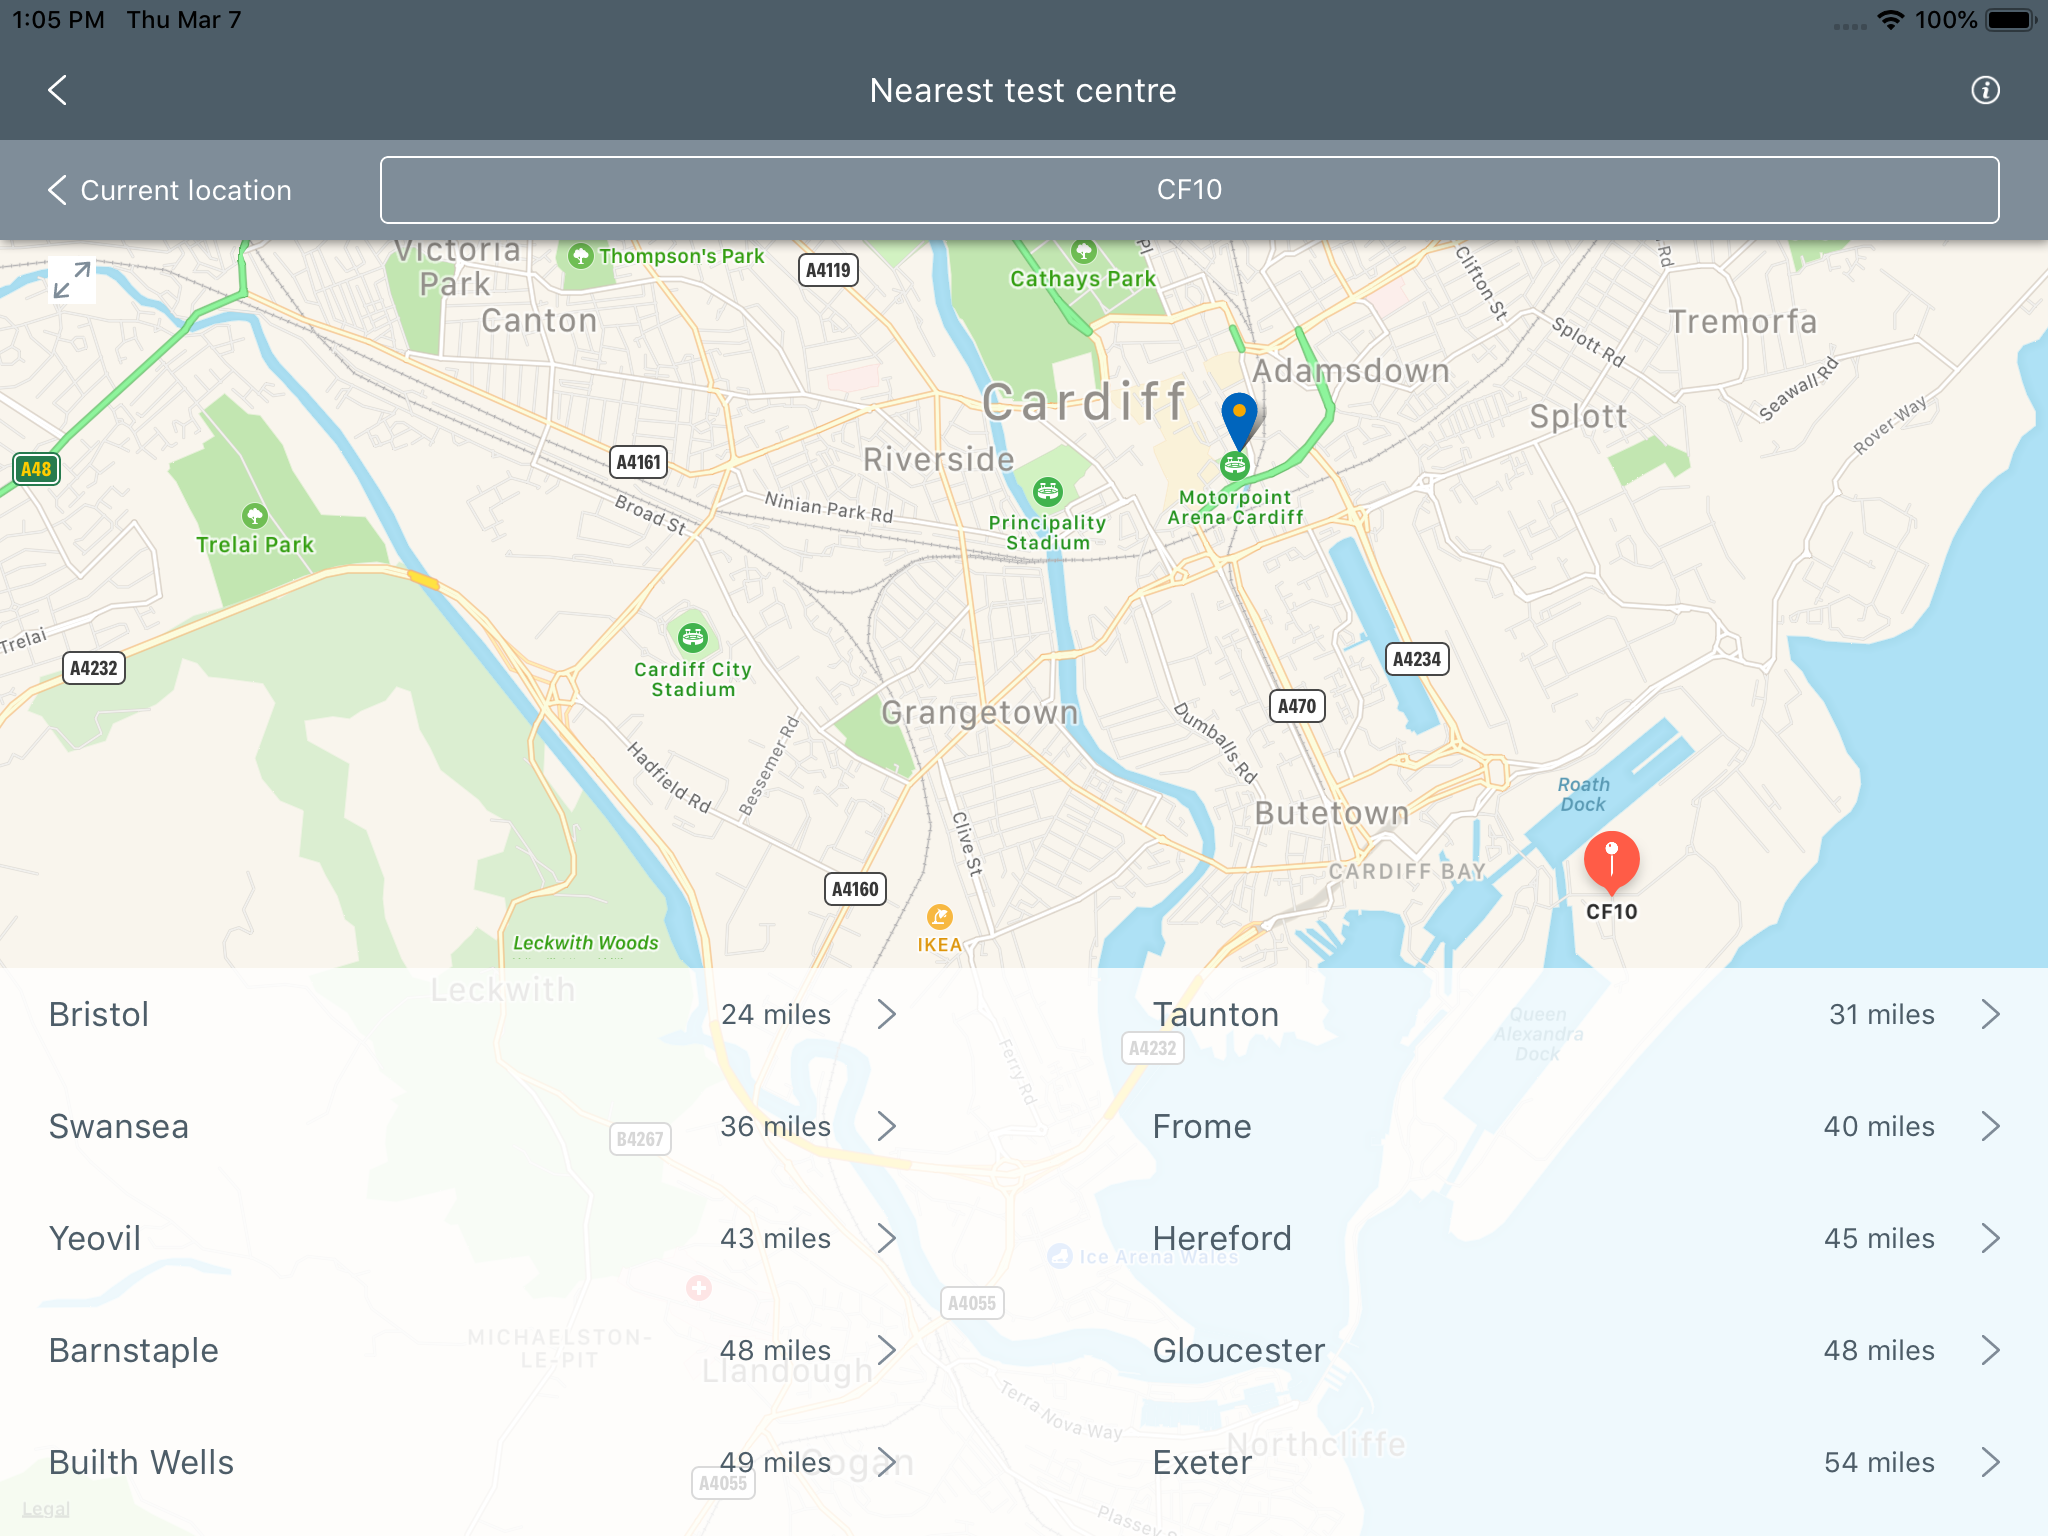Expand map with fullscreen arrows icon
This screenshot has height=1536, width=2048.
click(72, 280)
